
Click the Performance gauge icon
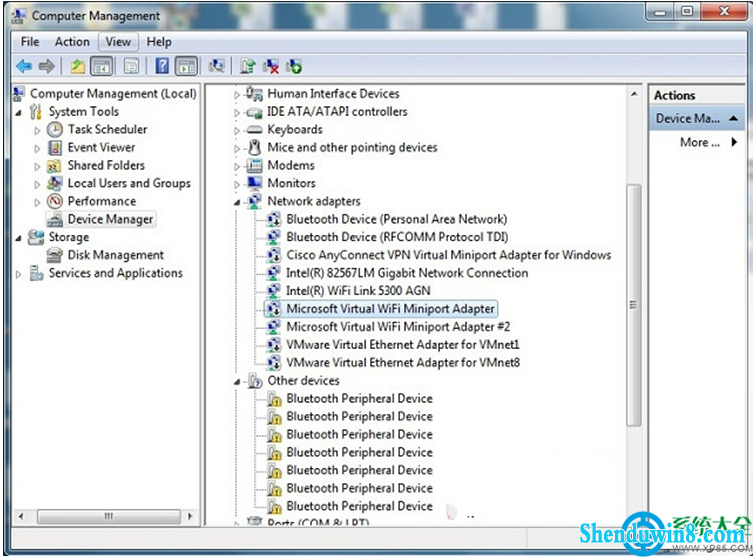tap(54, 201)
